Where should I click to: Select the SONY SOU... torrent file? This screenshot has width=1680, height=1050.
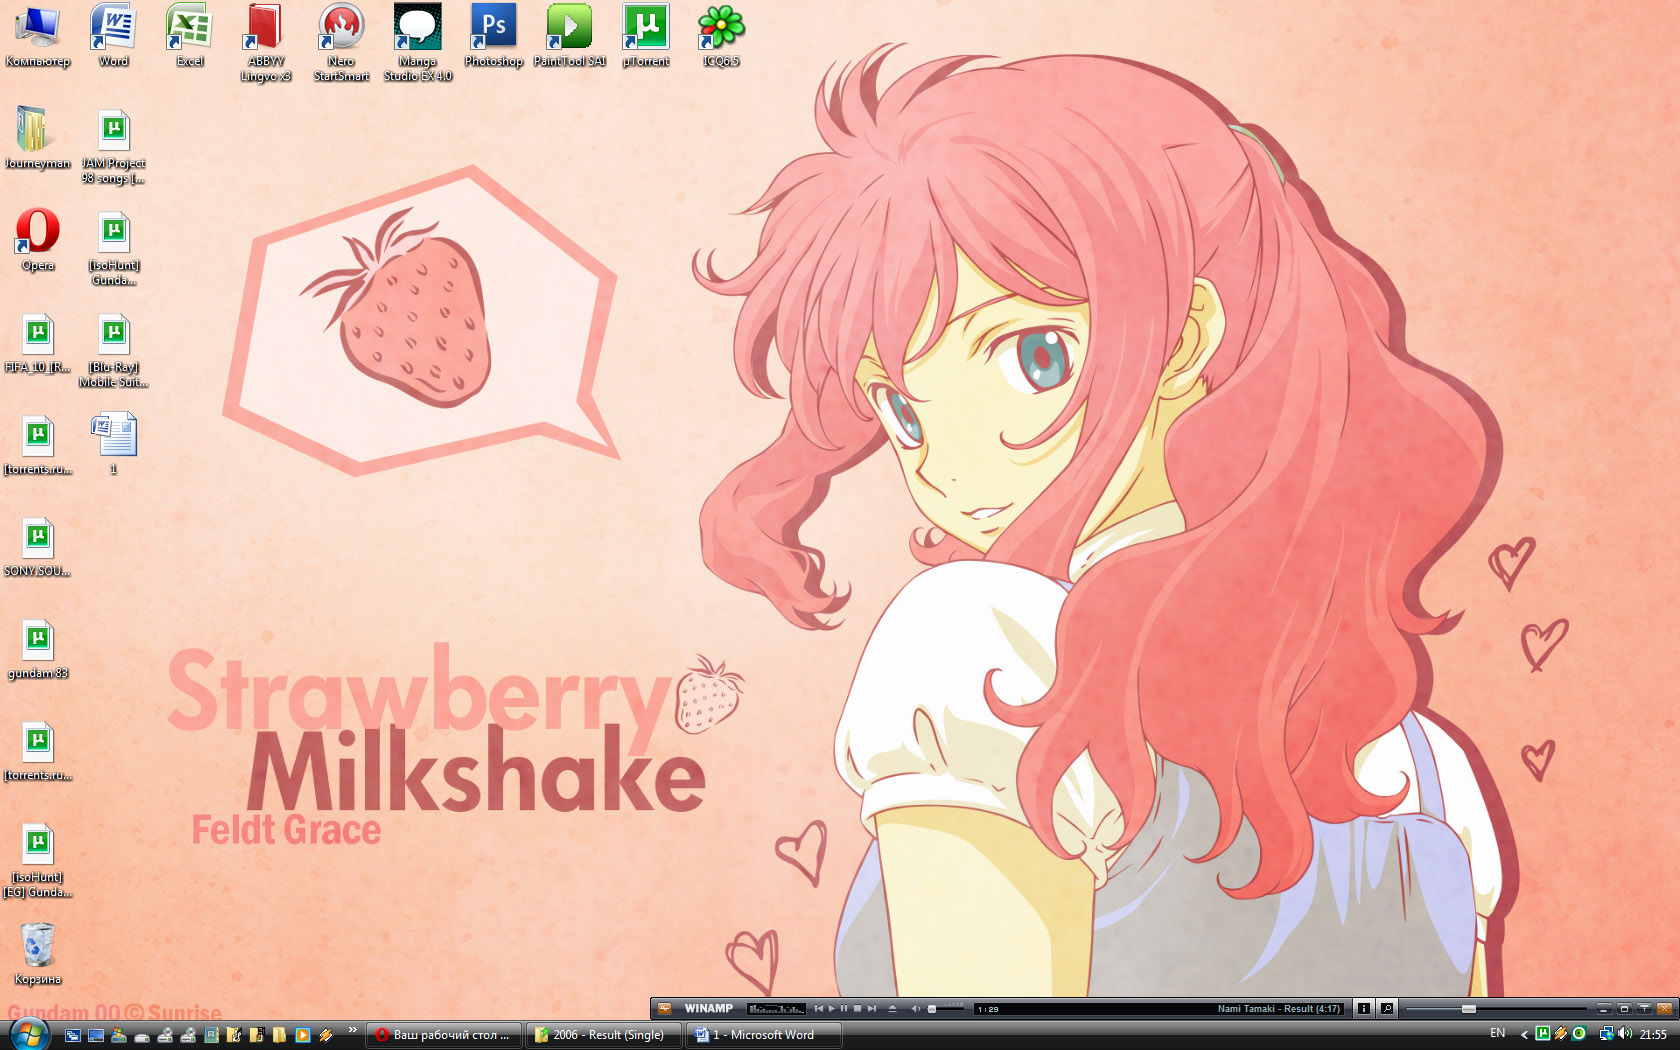pyautogui.click(x=37, y=546)
